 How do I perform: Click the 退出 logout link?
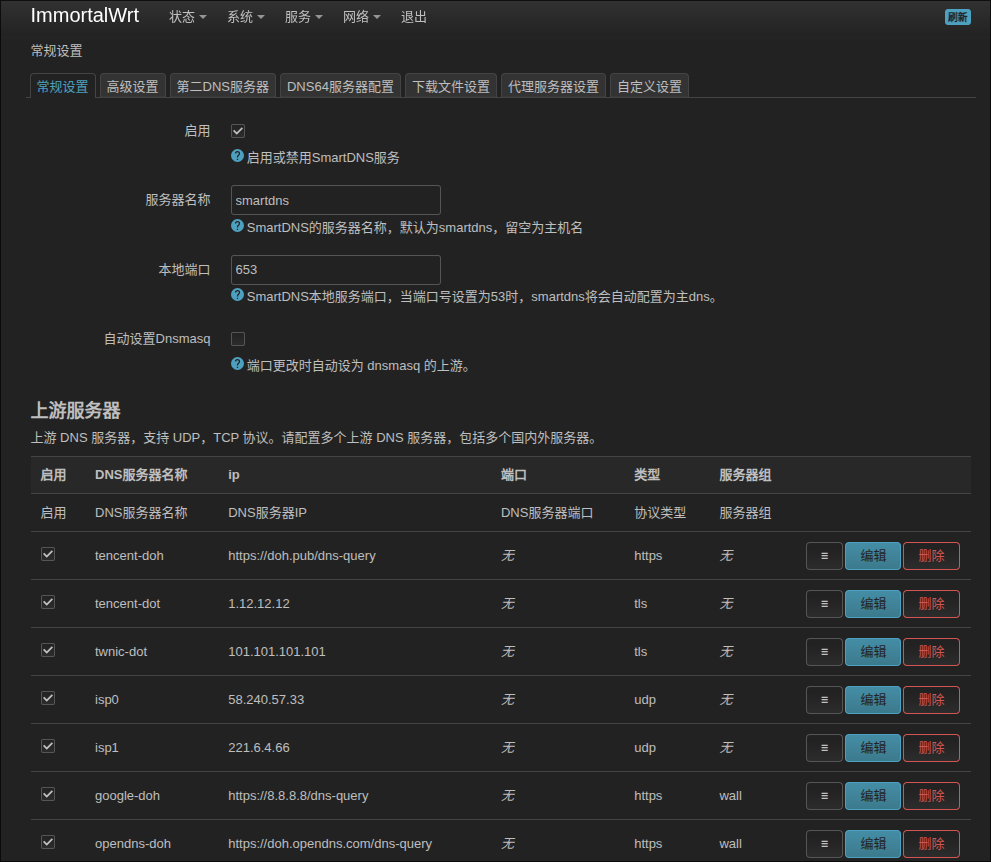tap(414, 17)
